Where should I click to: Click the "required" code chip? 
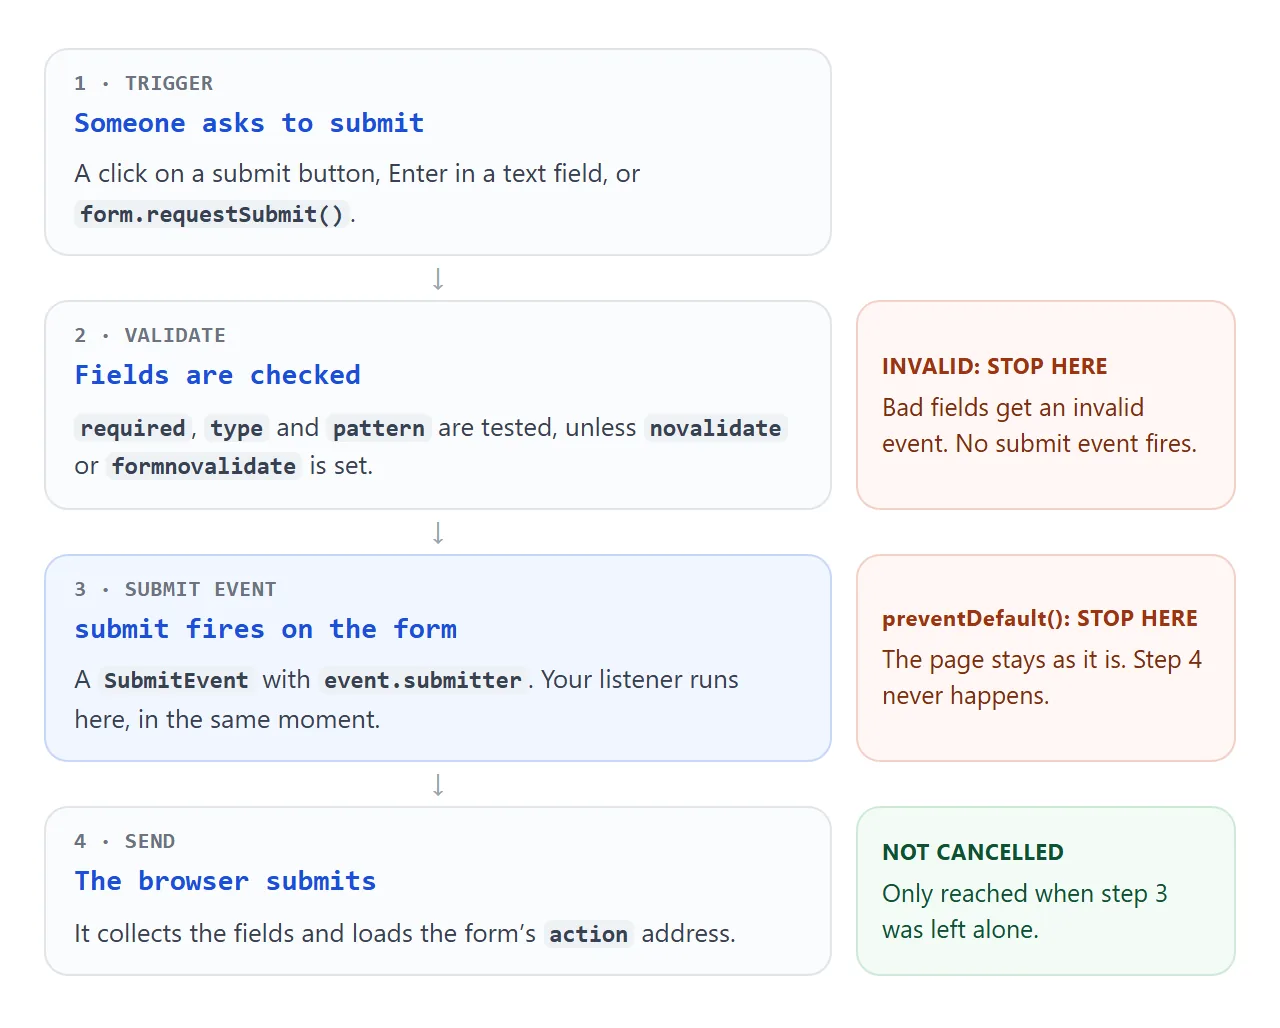click(x=133, y=428)
